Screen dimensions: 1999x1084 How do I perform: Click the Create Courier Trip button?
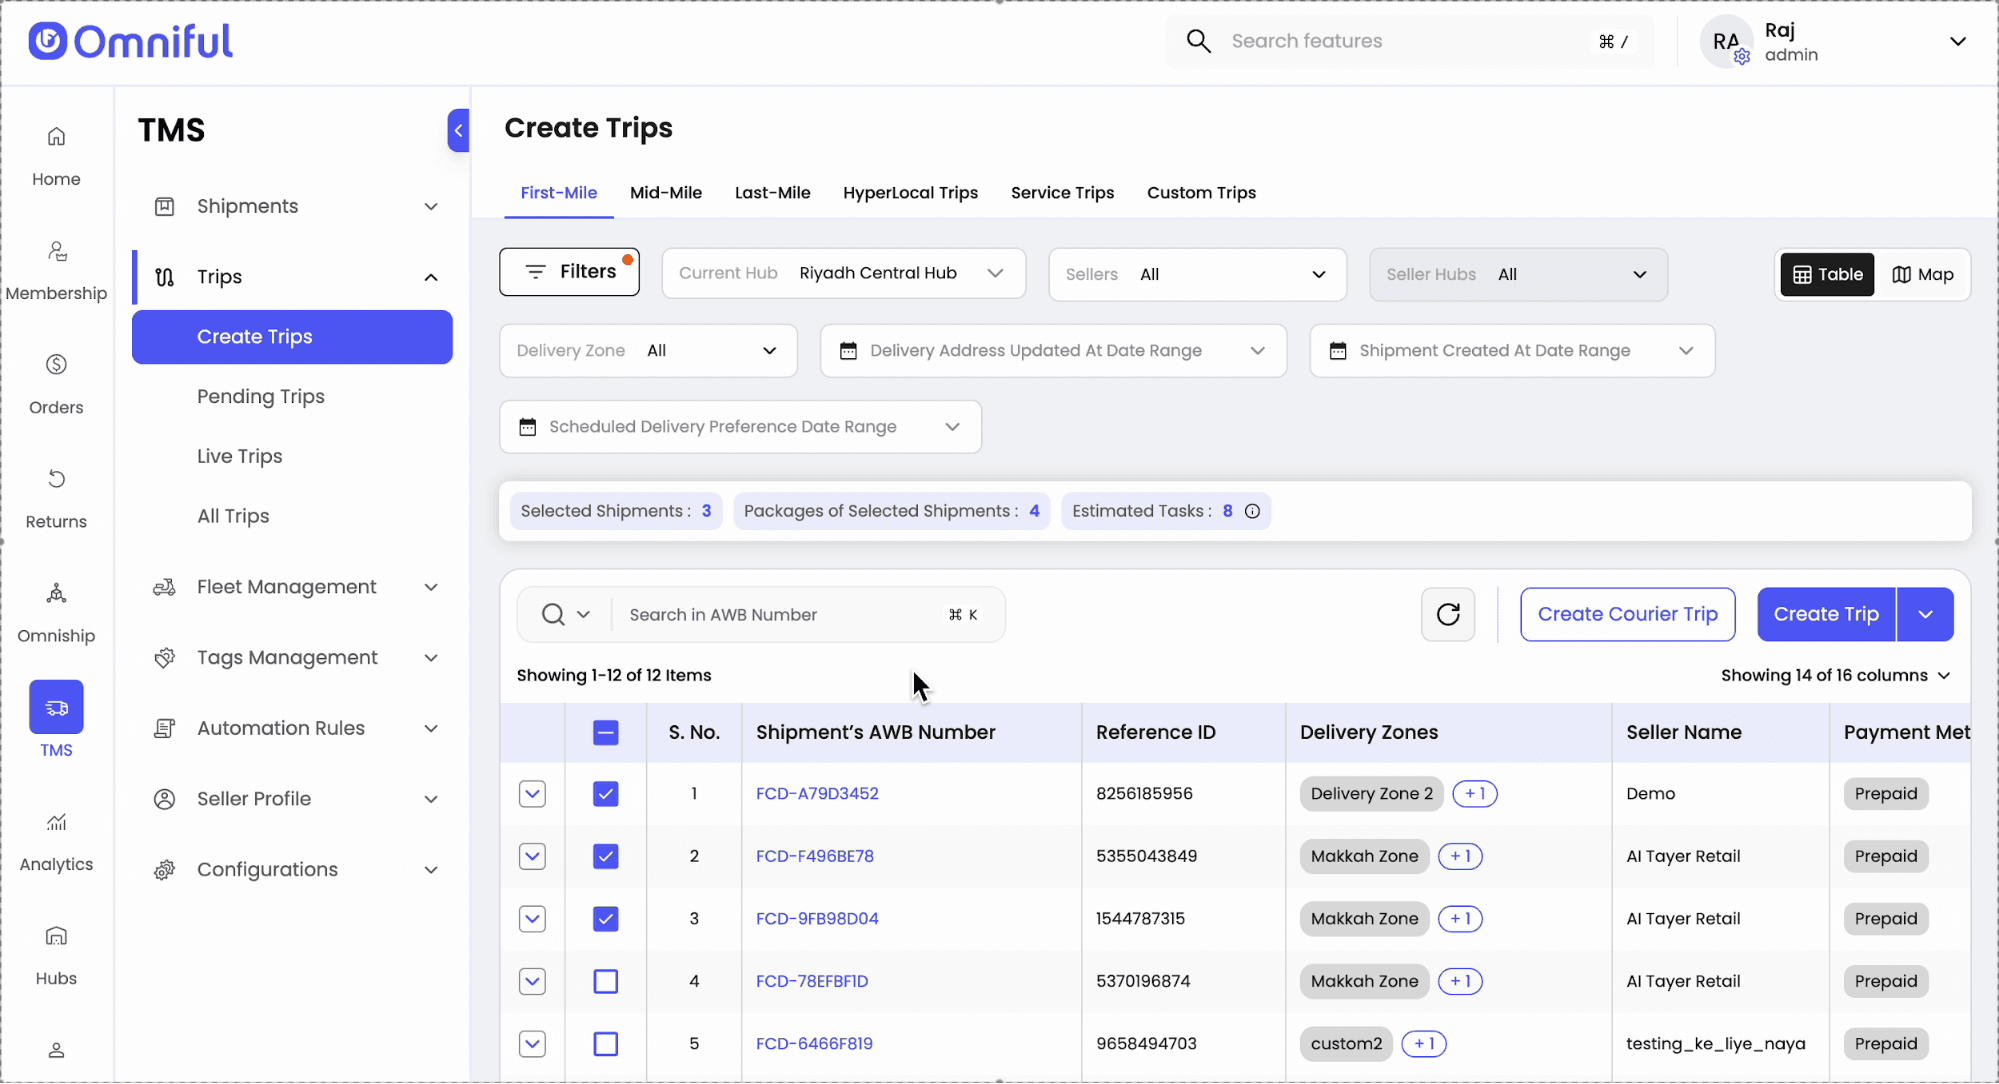click(1627, 614)
